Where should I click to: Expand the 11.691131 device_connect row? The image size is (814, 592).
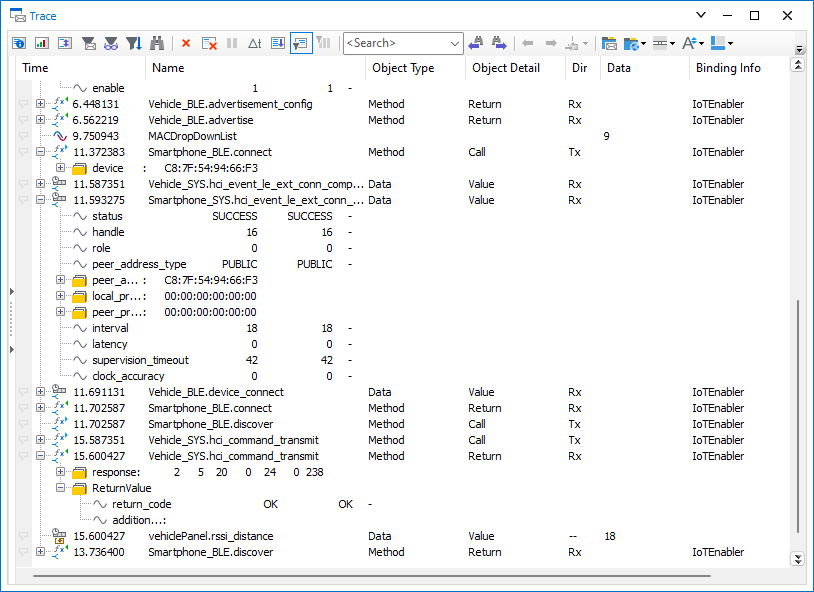pyautogui.click(x=40, y=392)
